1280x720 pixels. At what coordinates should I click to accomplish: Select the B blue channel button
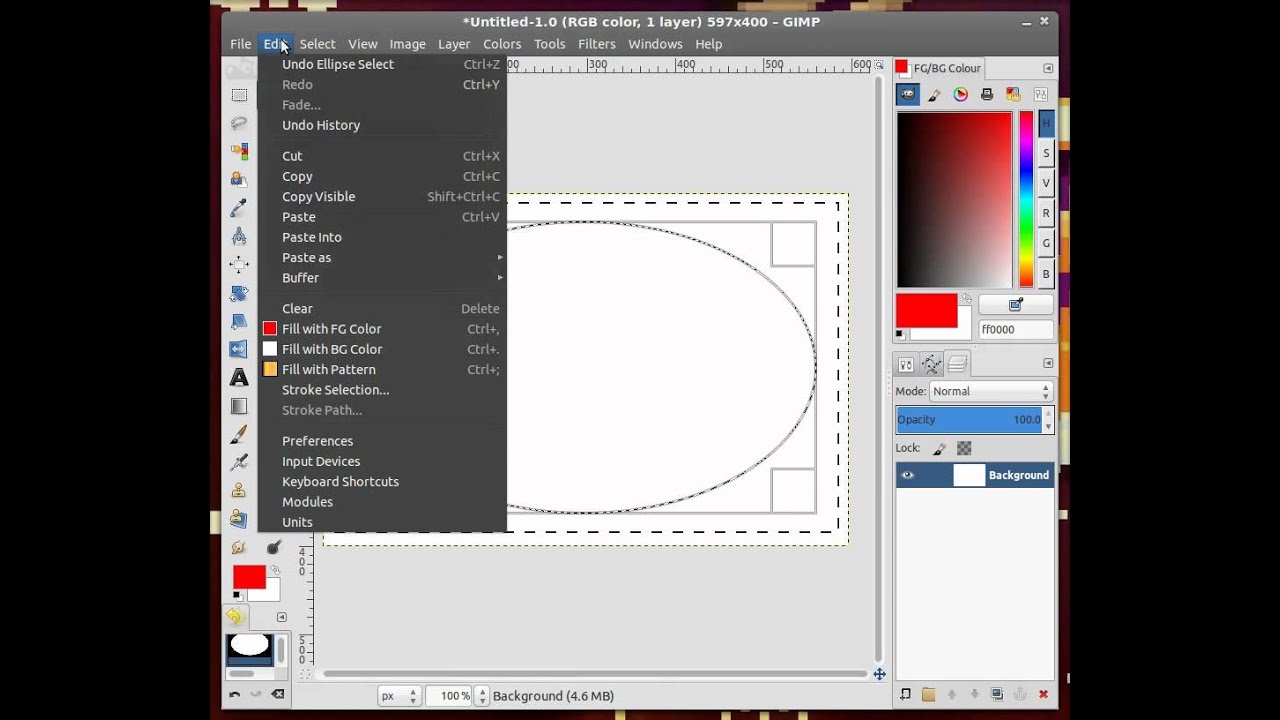coord(1046,273)
